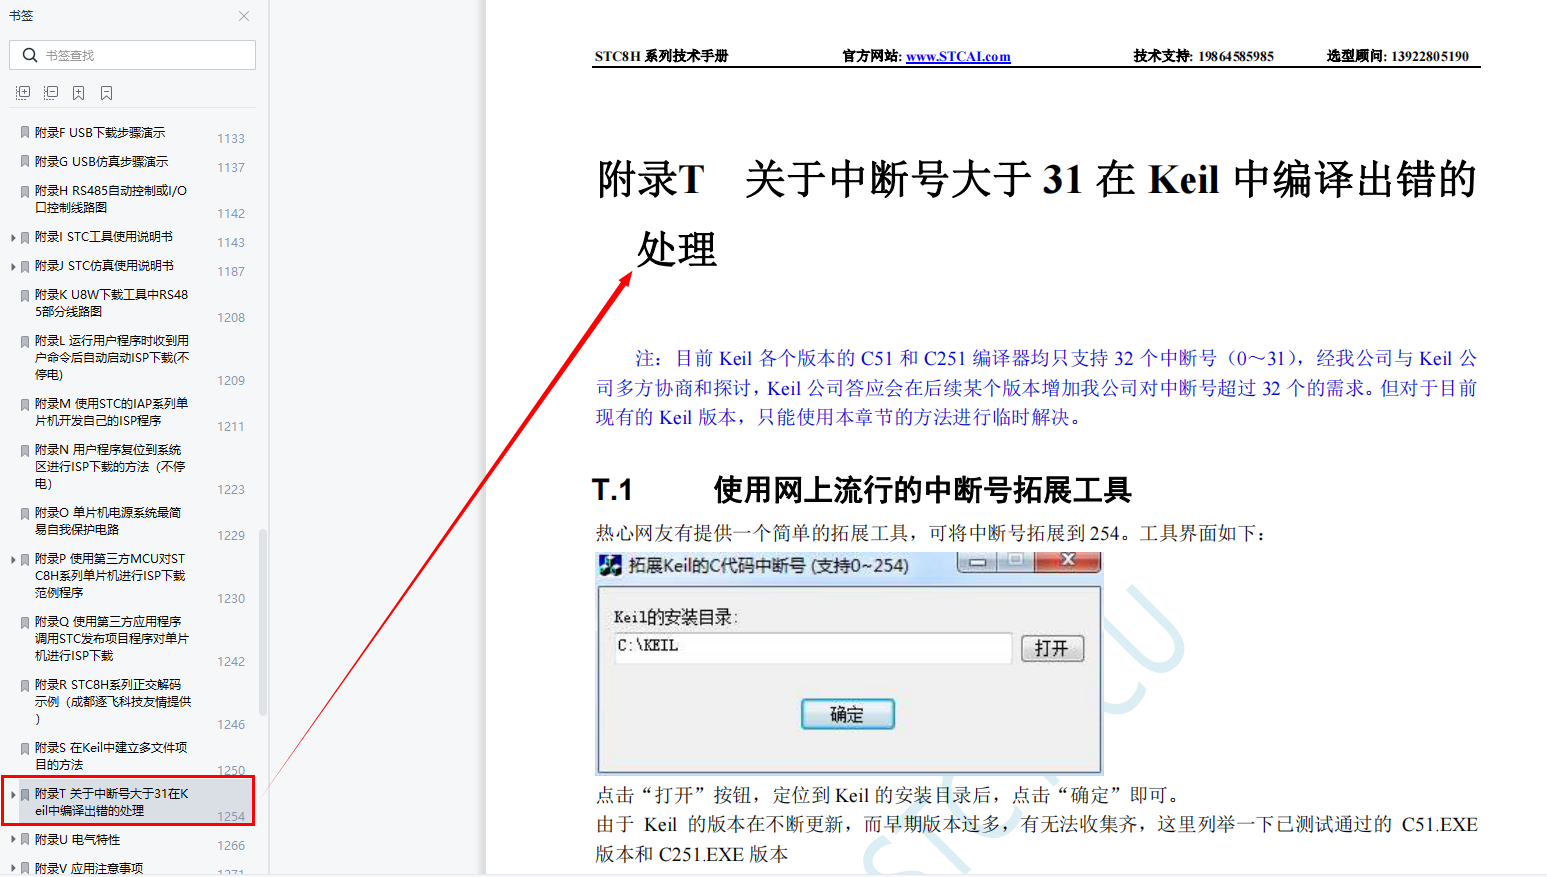
Task: Click the header text STC8H 系列技术手册
Action: click(x=661, y=56)
